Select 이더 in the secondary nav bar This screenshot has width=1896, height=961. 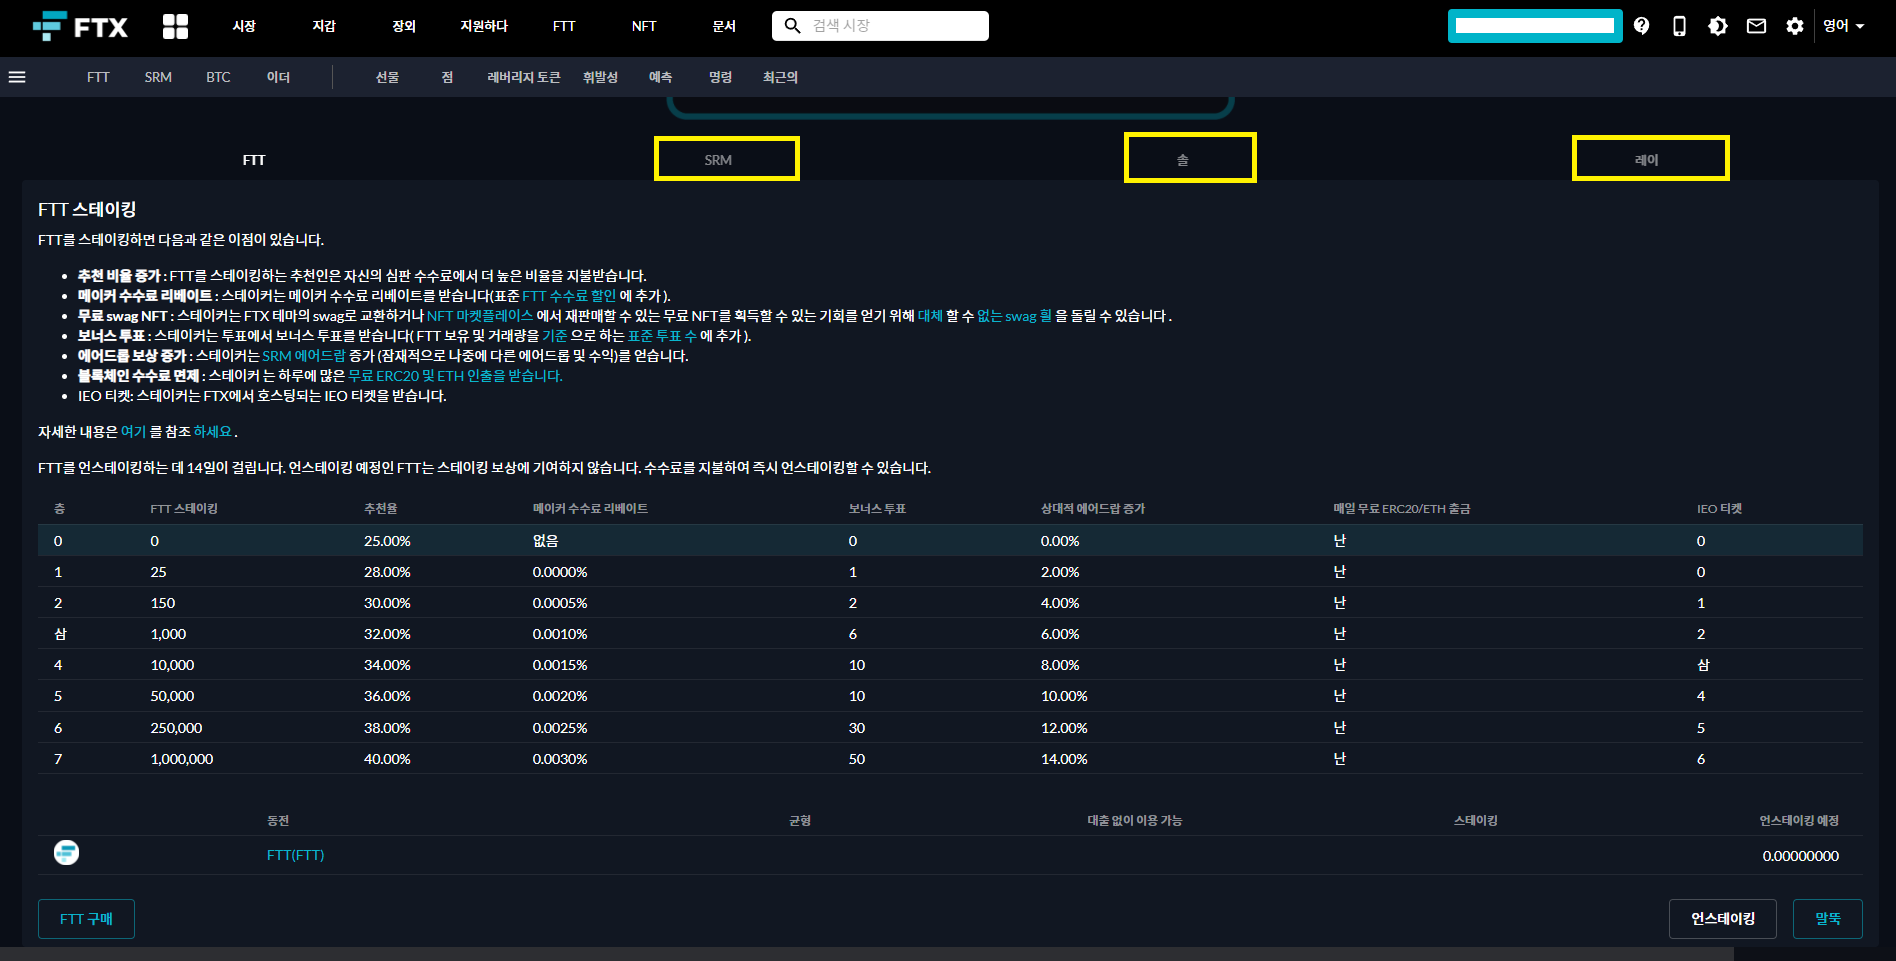278,77
